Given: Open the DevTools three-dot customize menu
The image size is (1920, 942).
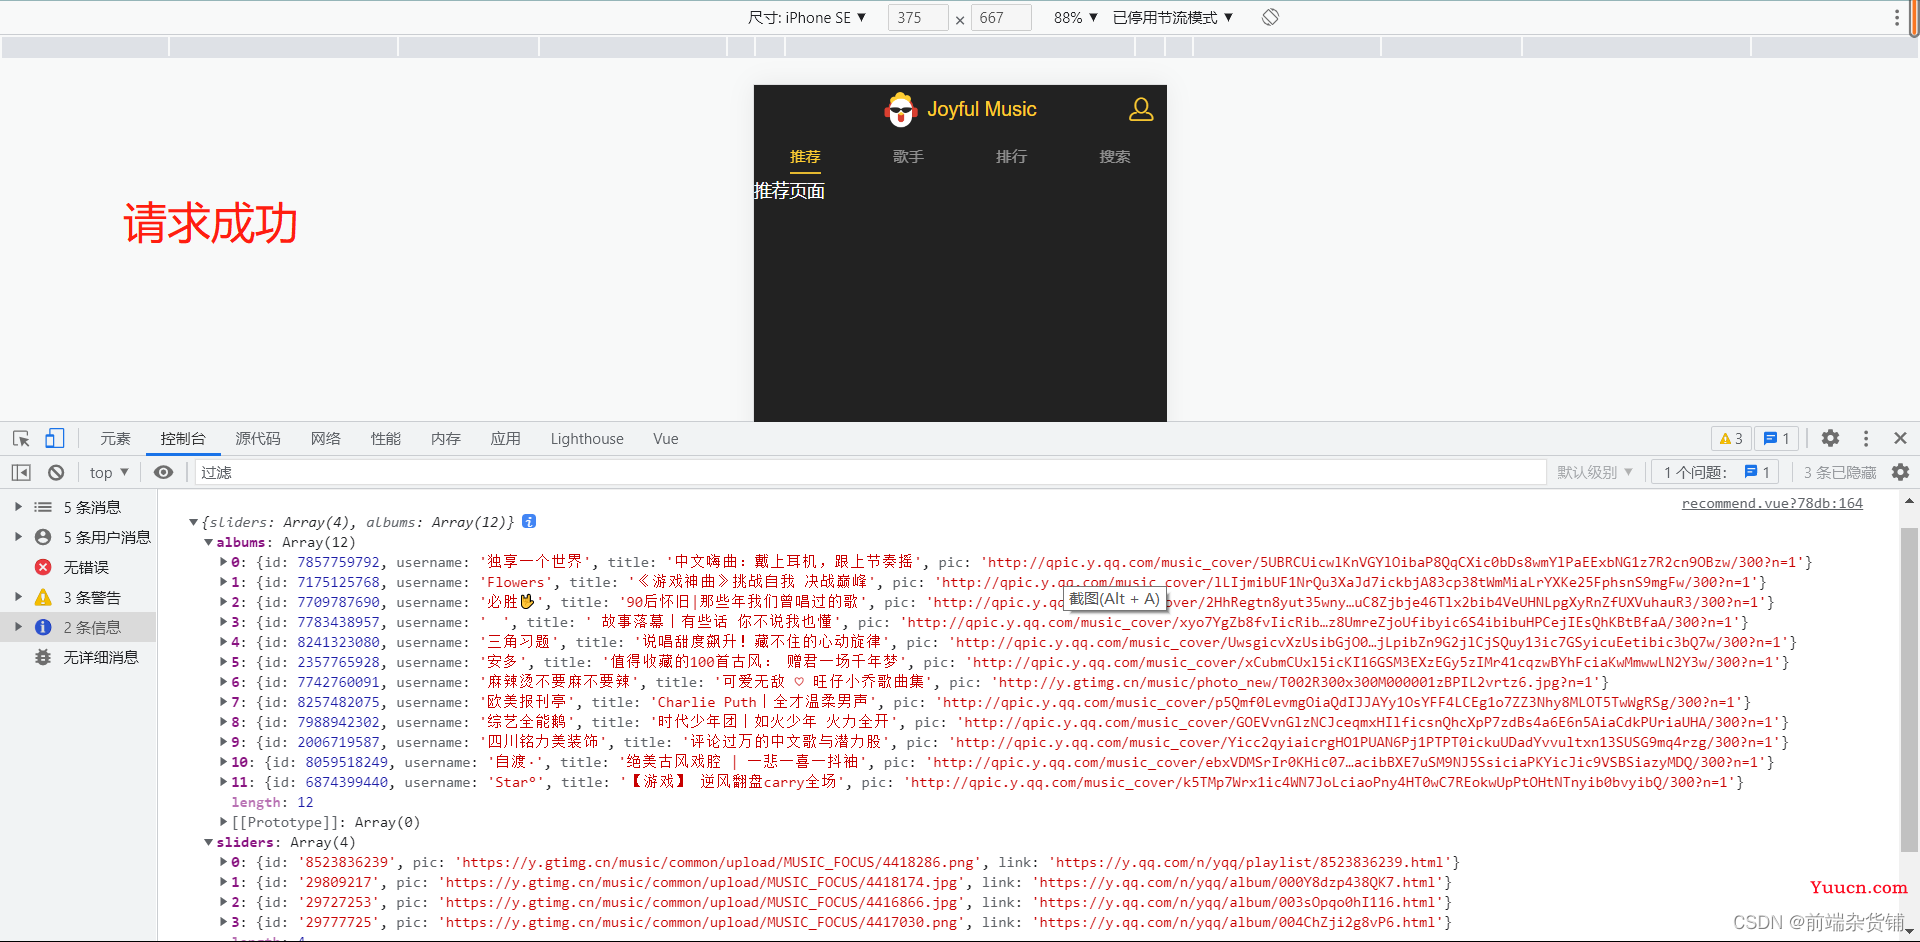Looking at the screenshot, I should 1866,439.
